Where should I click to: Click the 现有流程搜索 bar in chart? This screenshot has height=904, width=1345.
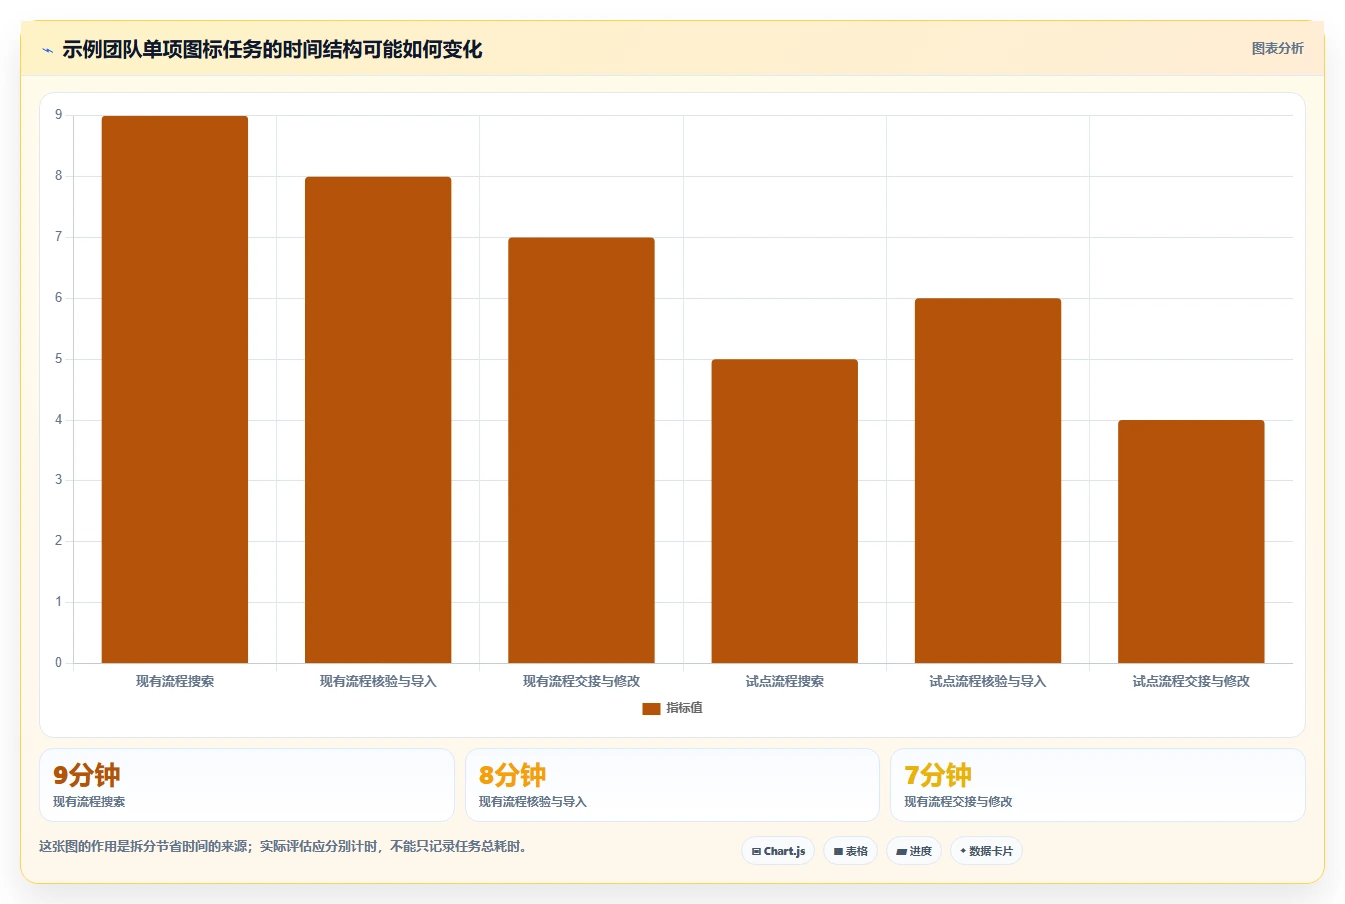[x=175, y=389]
